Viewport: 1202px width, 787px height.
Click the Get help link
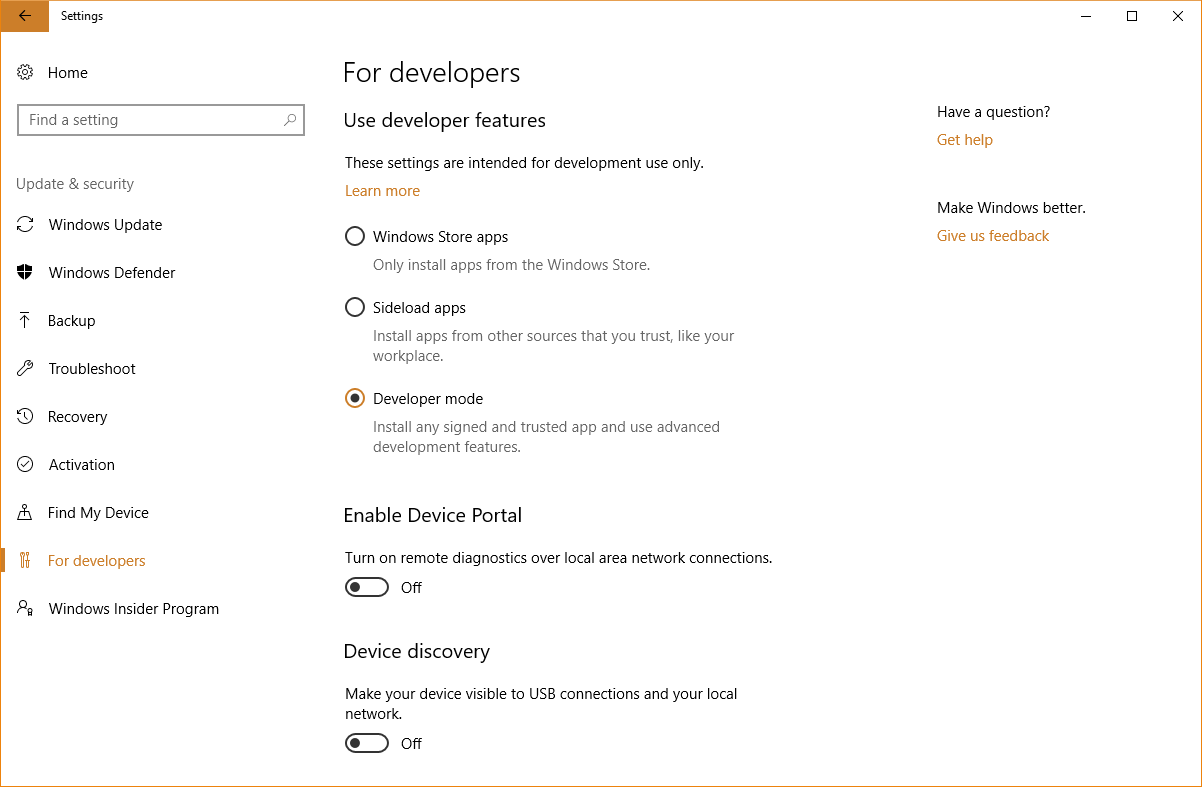964,140
